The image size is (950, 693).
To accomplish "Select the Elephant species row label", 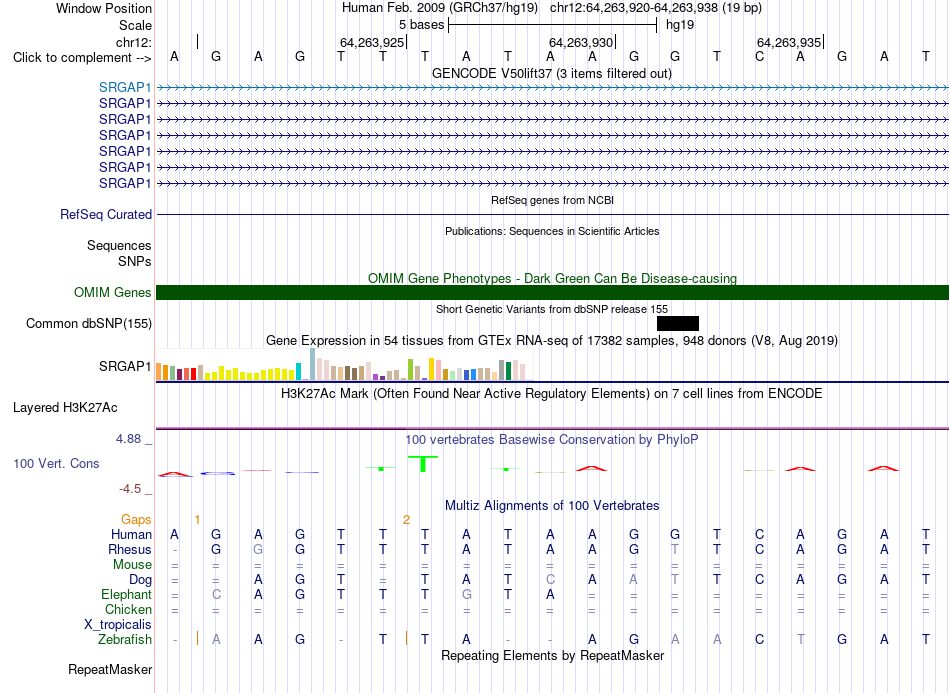I will [x=126, y=594].
